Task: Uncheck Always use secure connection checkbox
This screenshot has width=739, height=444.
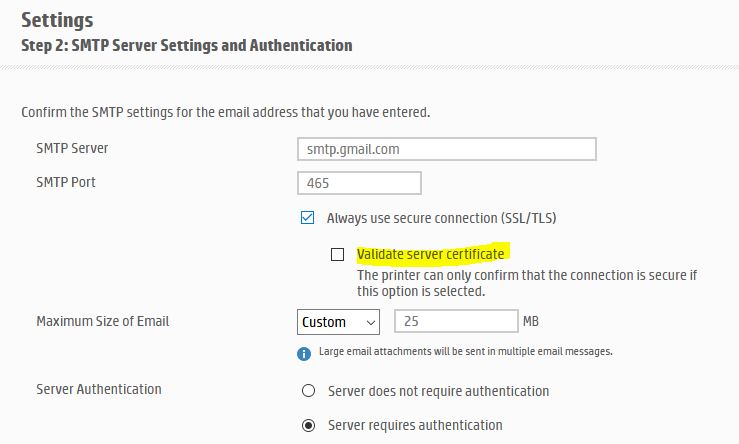Action: [x=308, y=217]
